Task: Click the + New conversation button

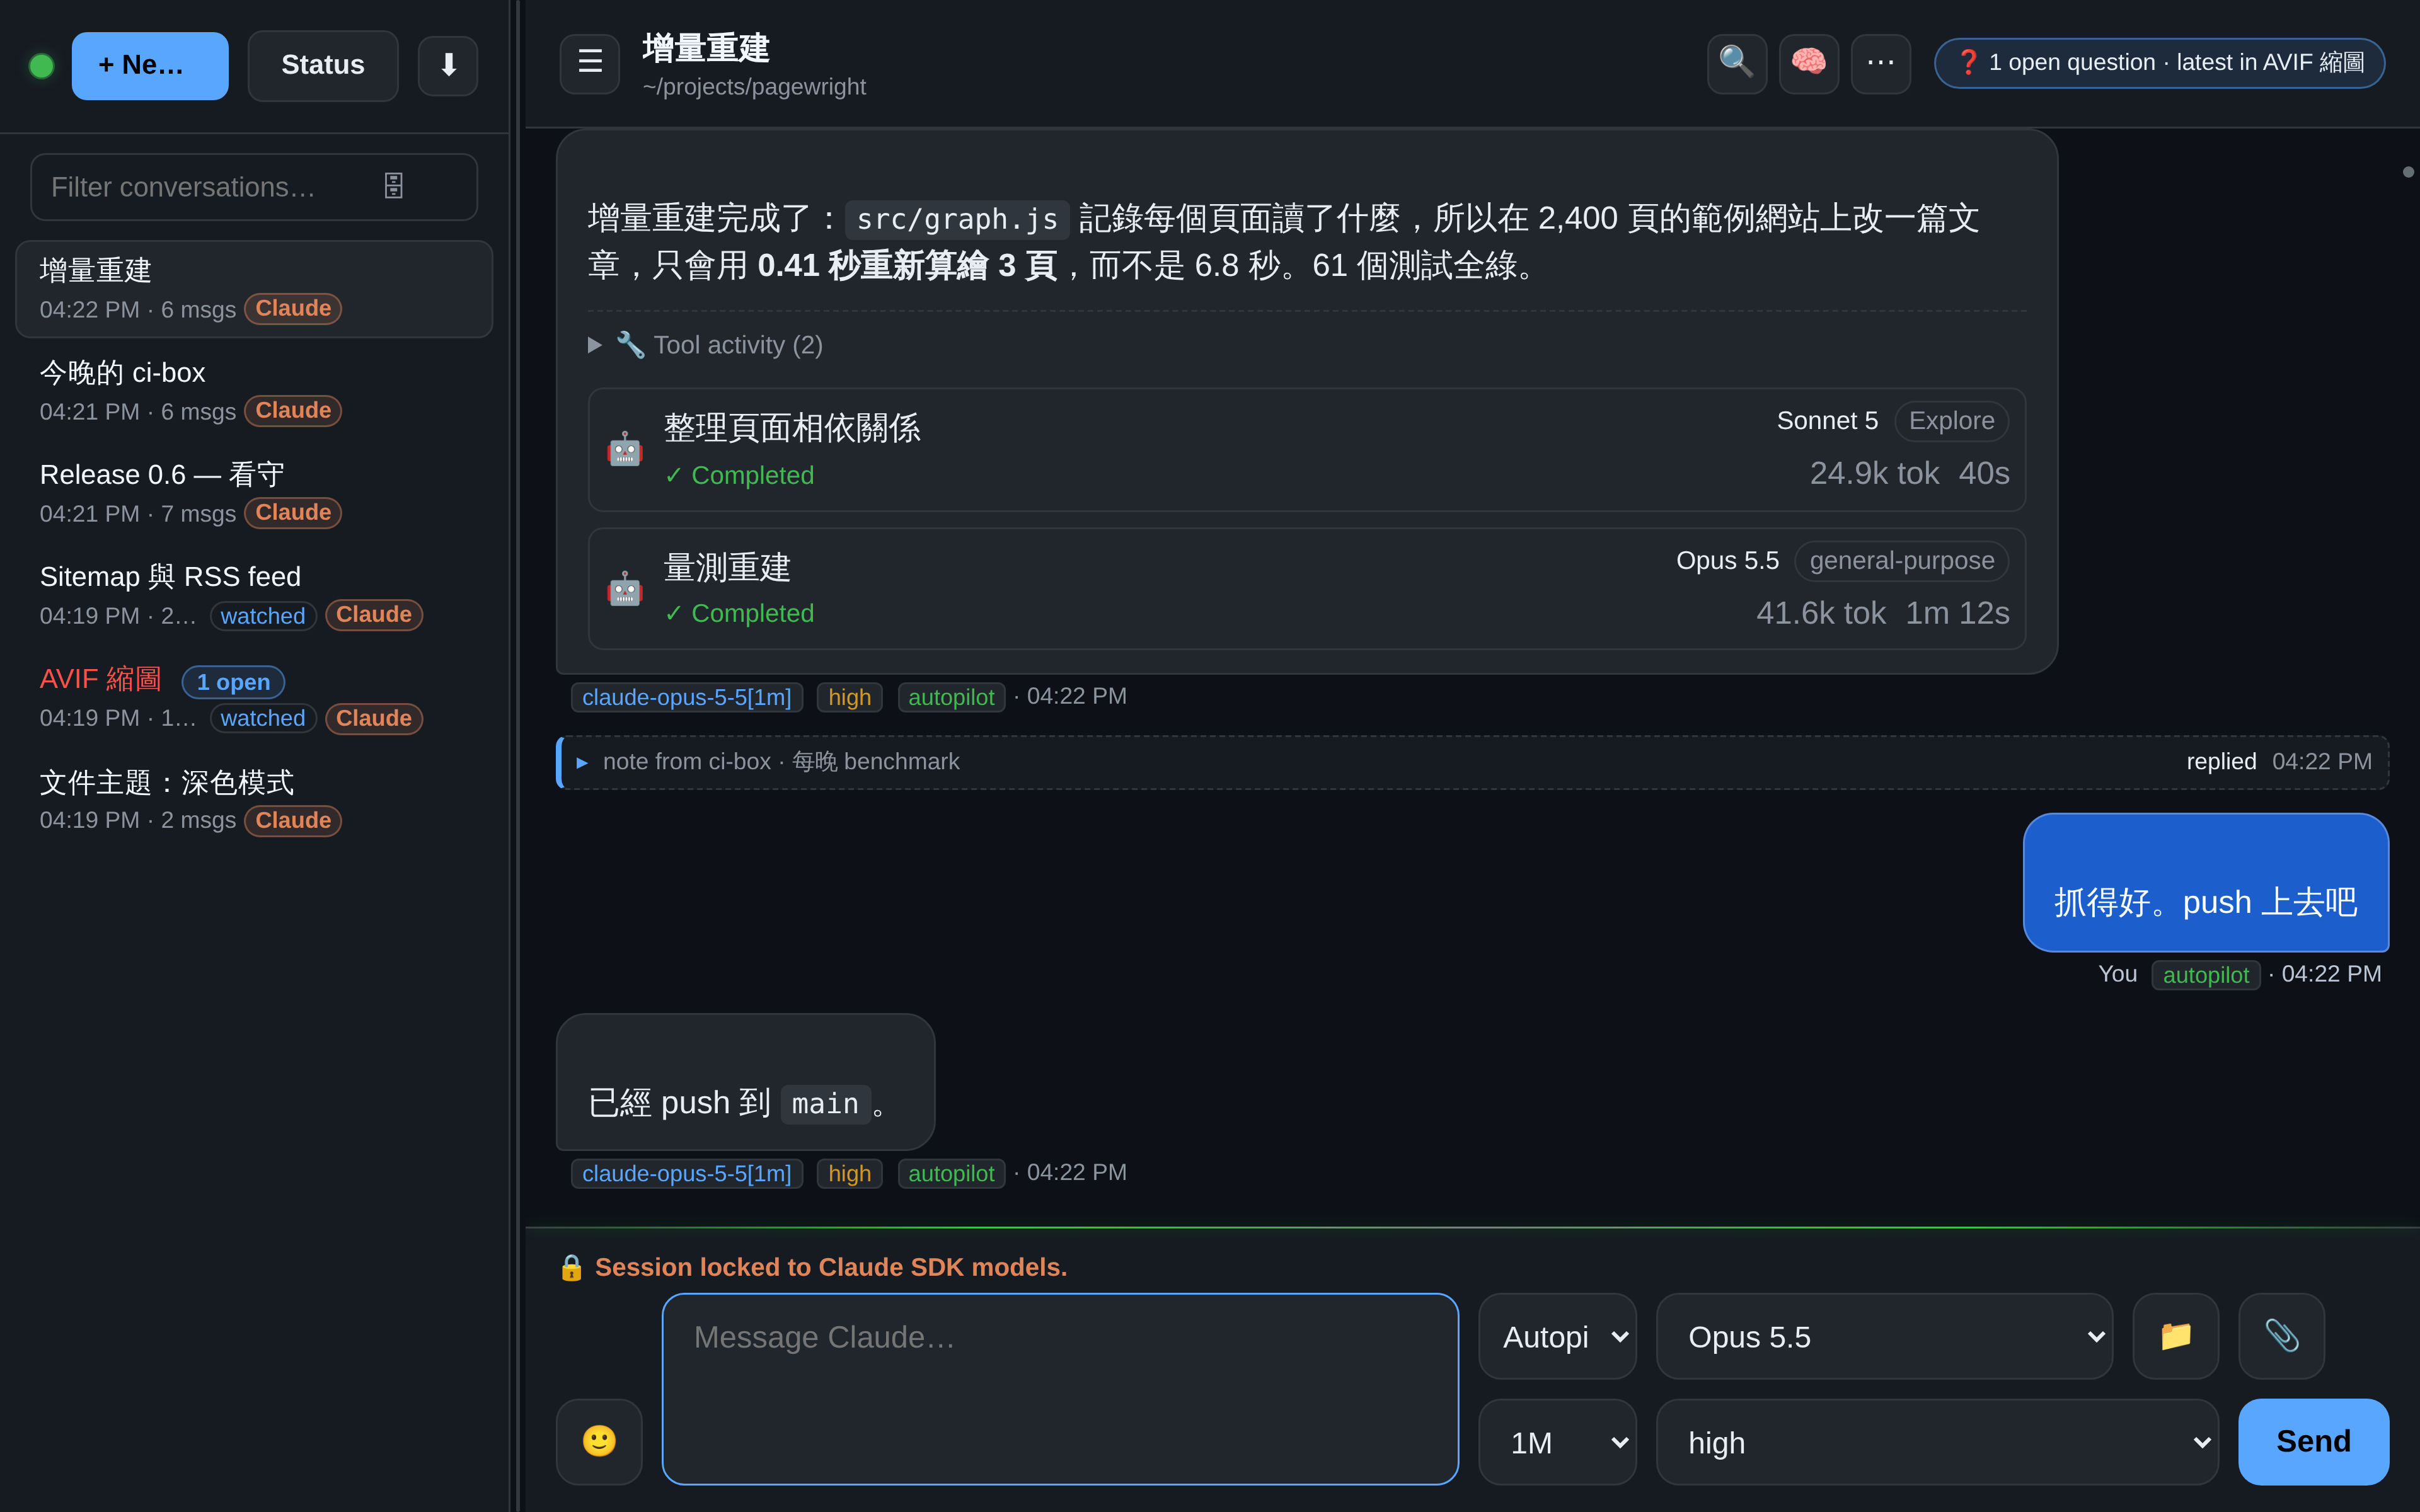Action: [150, 65]
